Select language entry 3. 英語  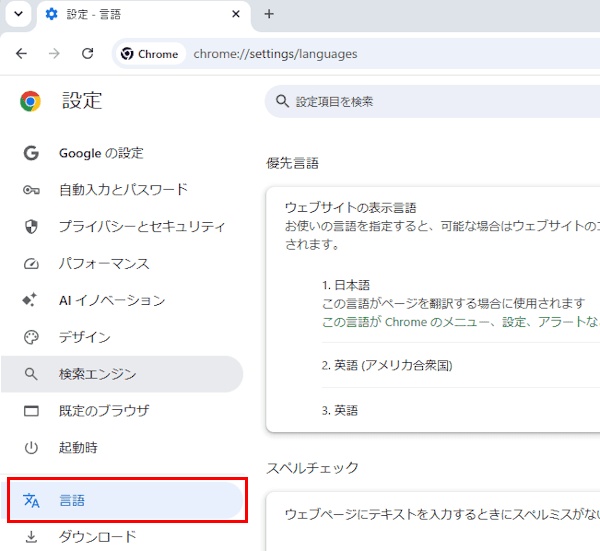tap(340, 410)
